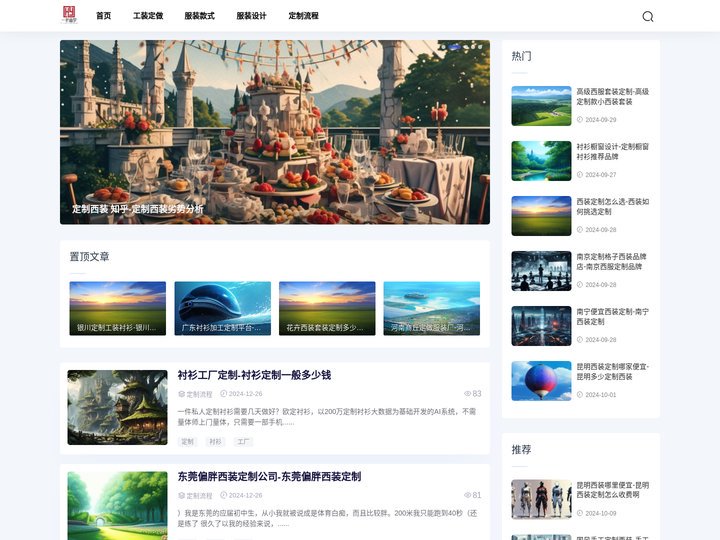Select the active carousel indicator dot

coord(454,47)
